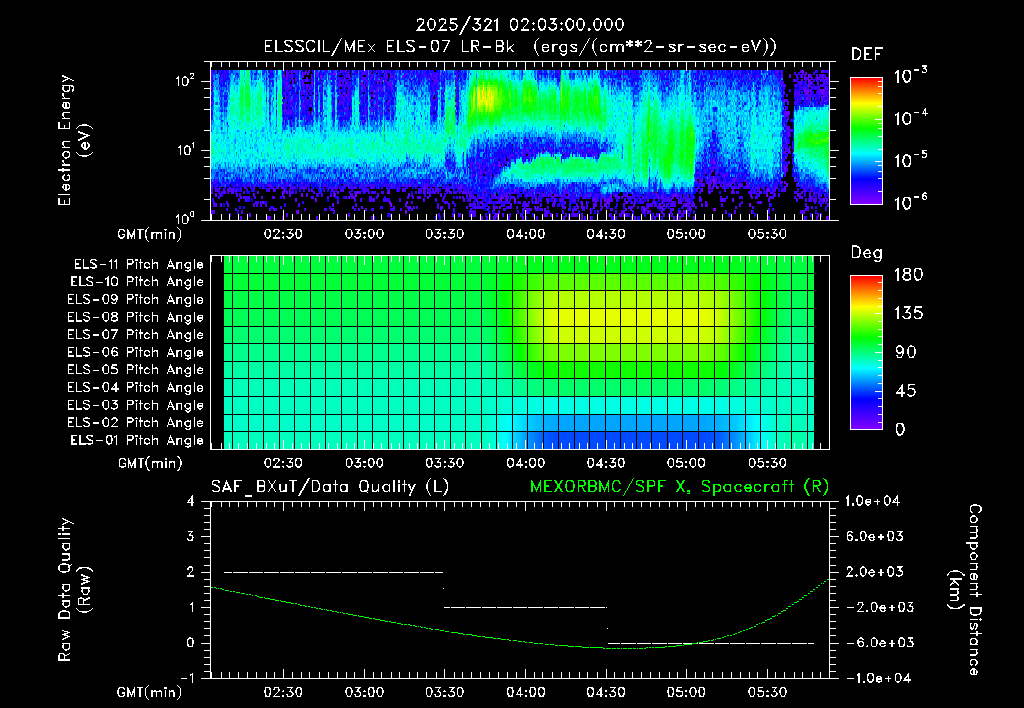
Task: Click the data quality line segment at level 2
Action: pyautogui.click(x=334, y=572)
